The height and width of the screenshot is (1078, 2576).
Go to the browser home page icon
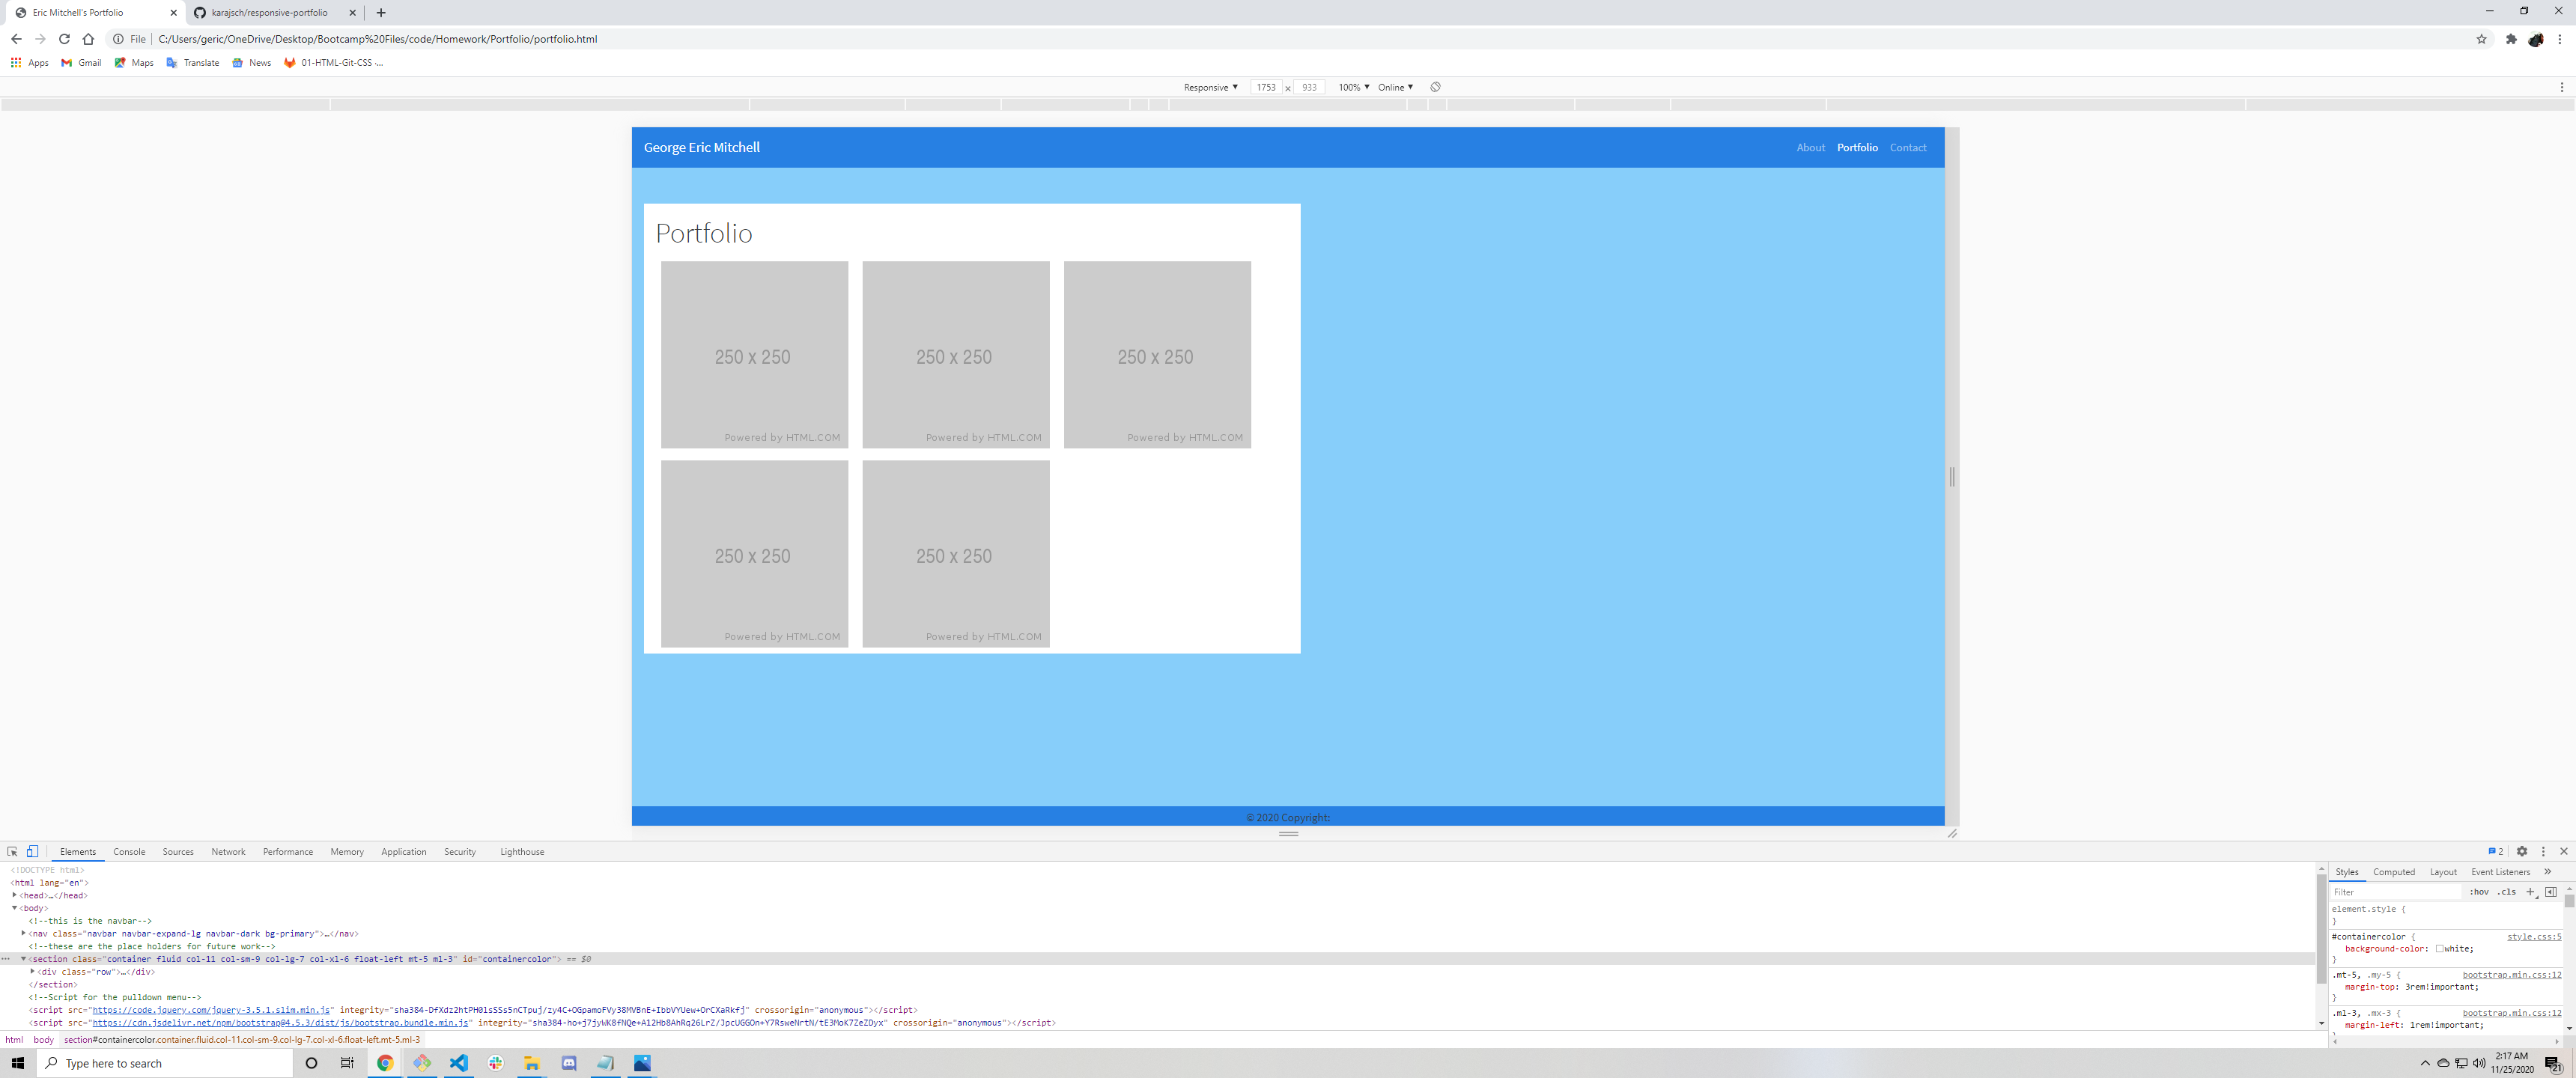pyautogui.click(x=88, y=39)
